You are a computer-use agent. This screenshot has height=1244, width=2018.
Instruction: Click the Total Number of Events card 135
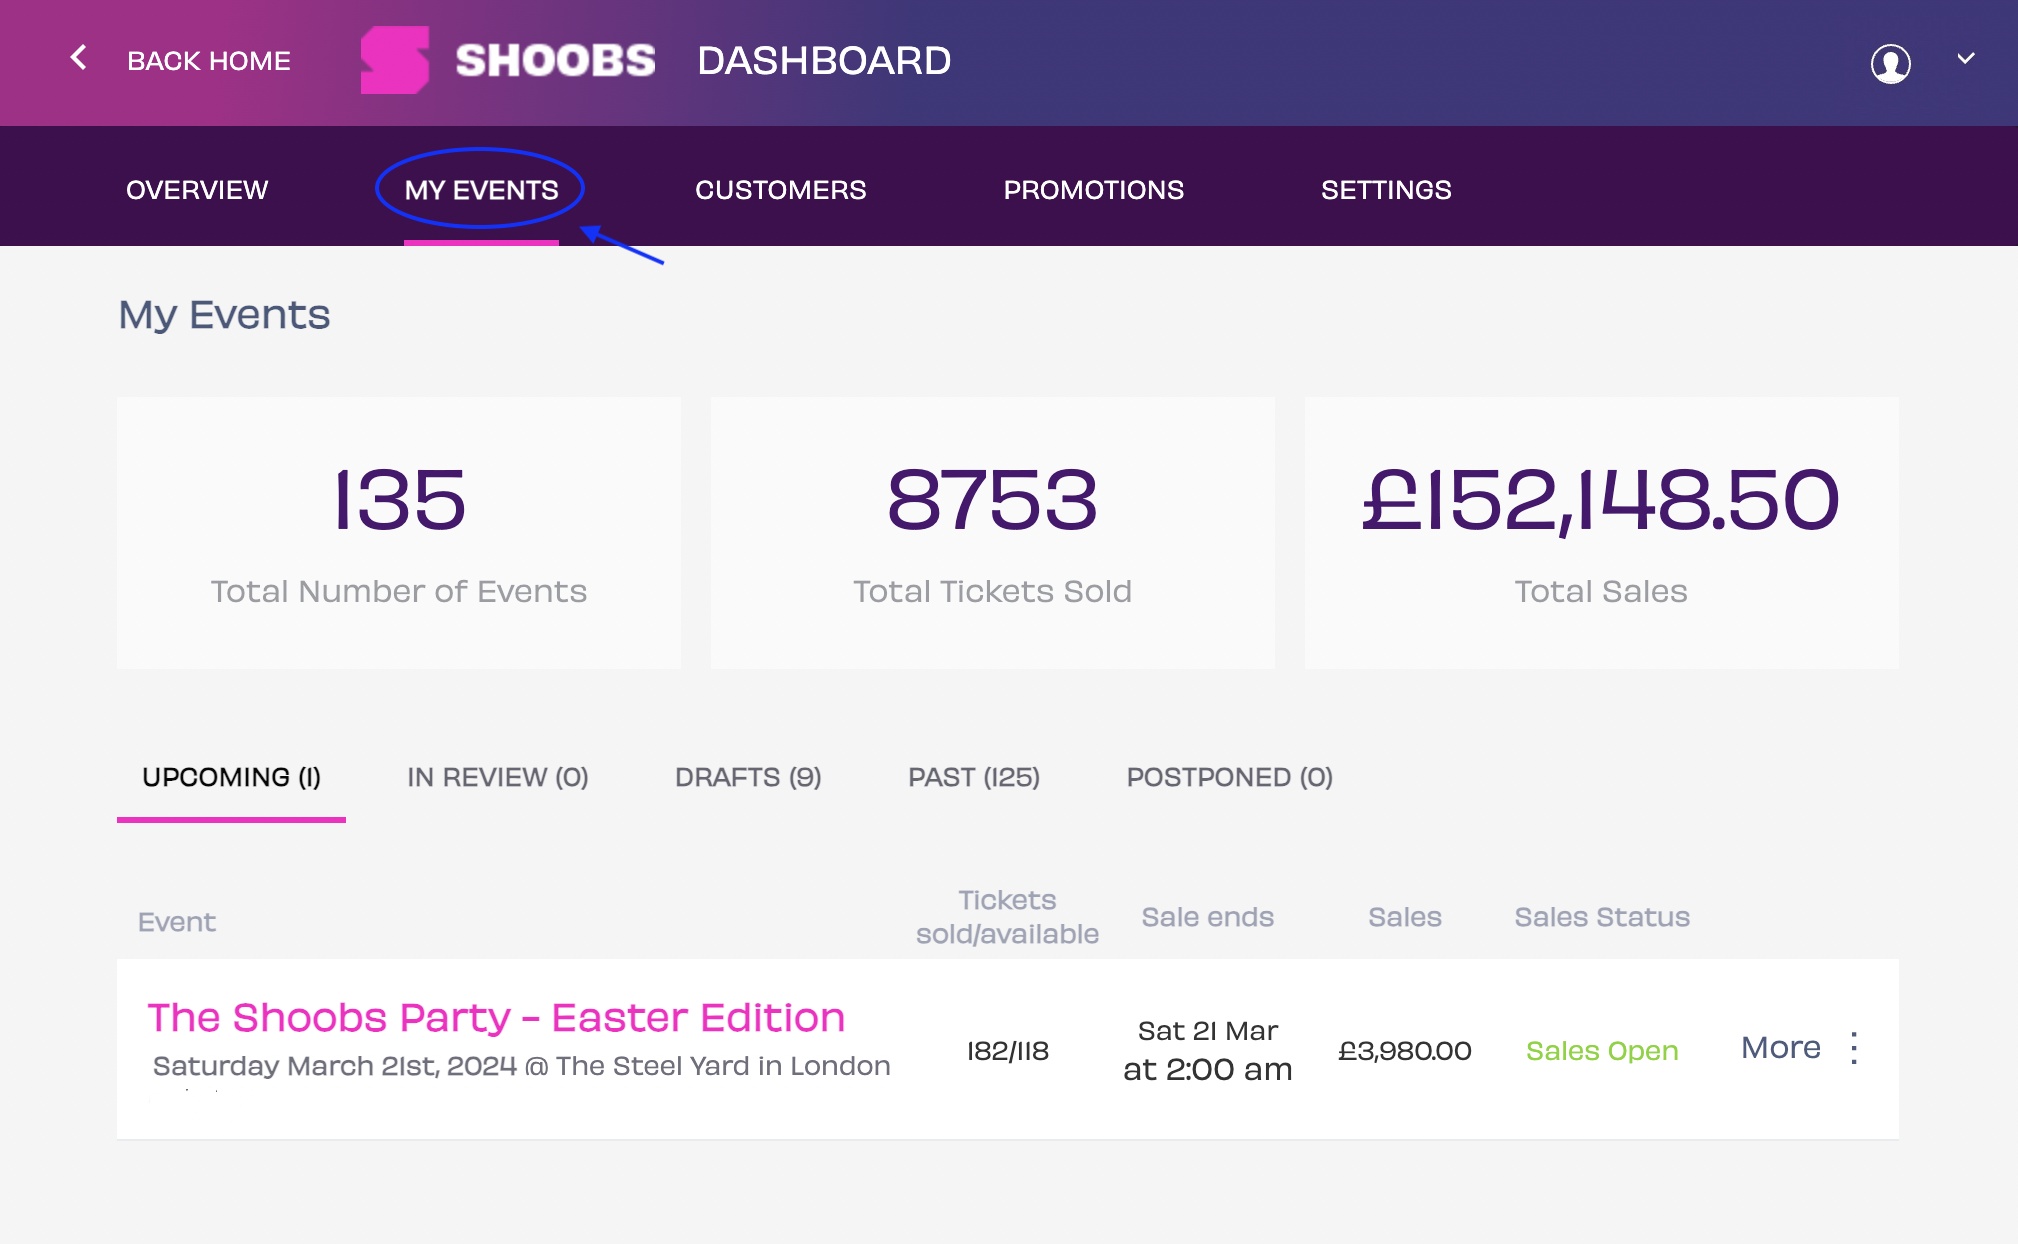coord(398,533)
